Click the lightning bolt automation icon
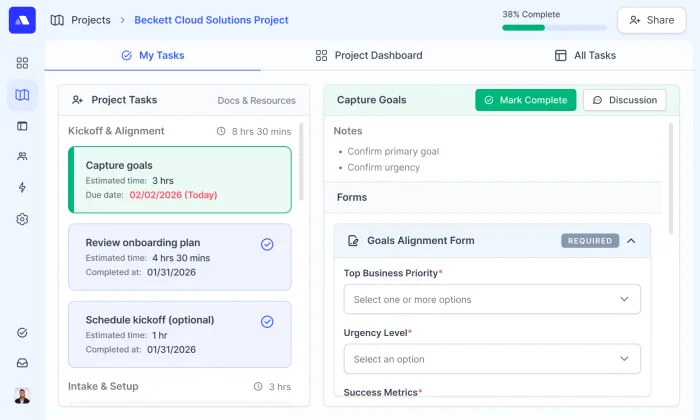Viewport: 700px width, 420px height. 22,187
